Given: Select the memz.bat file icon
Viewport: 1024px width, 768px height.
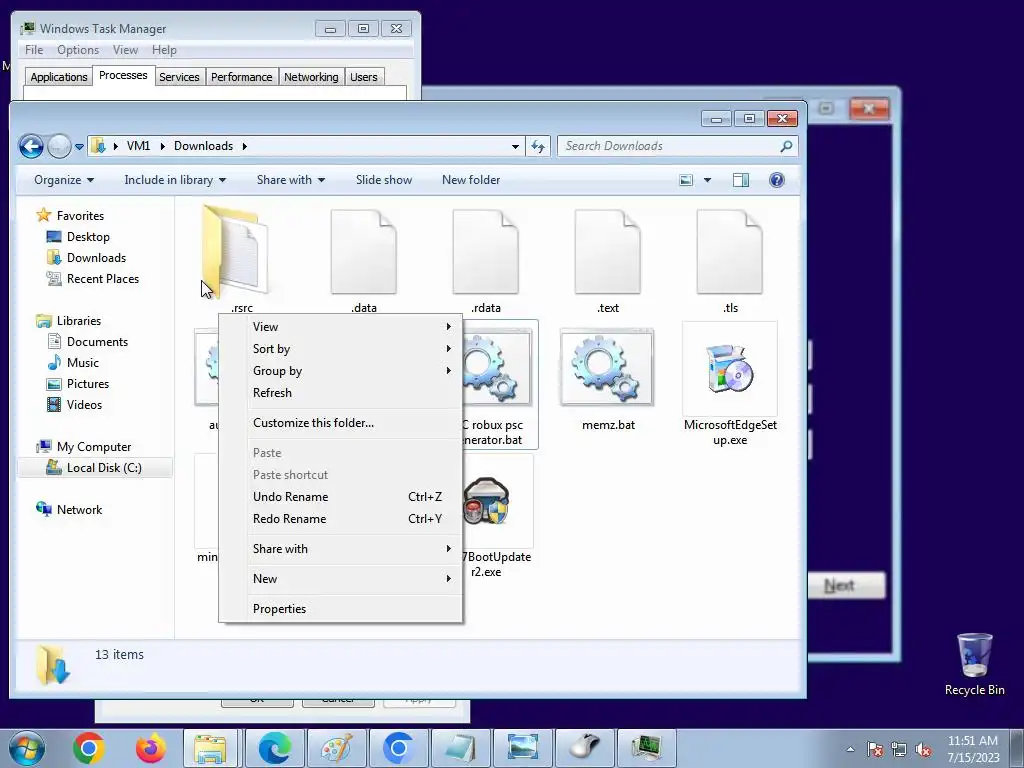Looking at the screenshot, I should pos(607,367).
